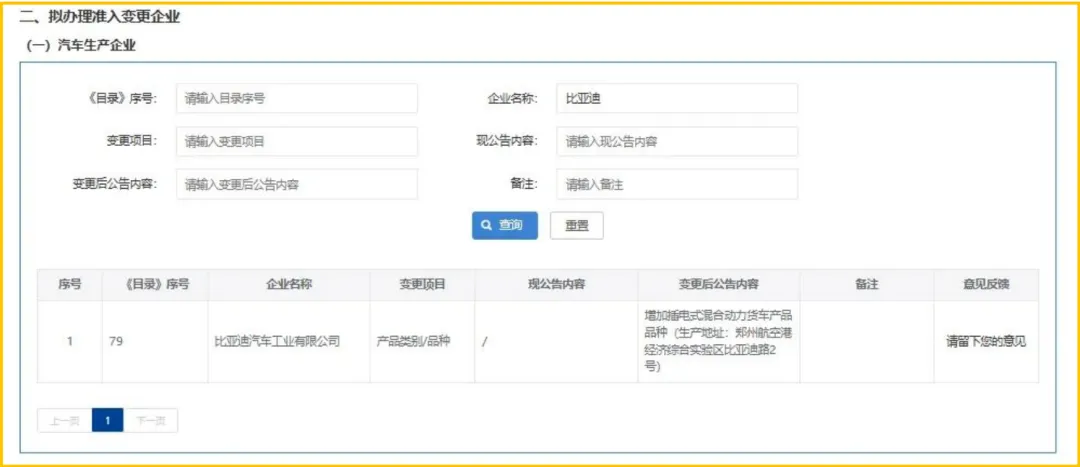Click the 变更项目 column header
This screenshot has height=467, width=1080.
[422, 284]
